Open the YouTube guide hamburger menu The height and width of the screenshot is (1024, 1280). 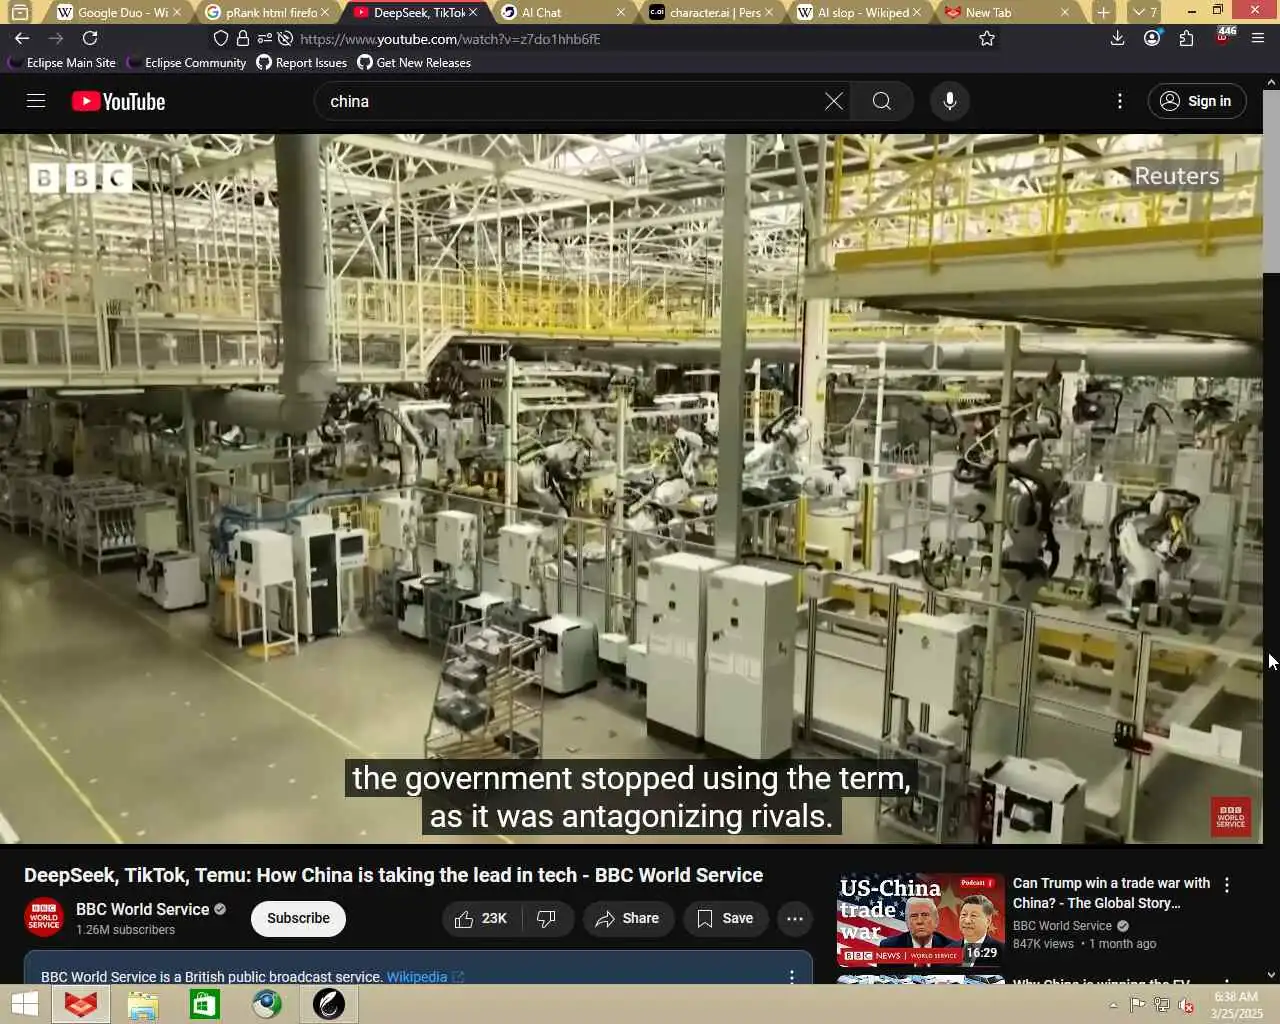[x=36, y=101]
